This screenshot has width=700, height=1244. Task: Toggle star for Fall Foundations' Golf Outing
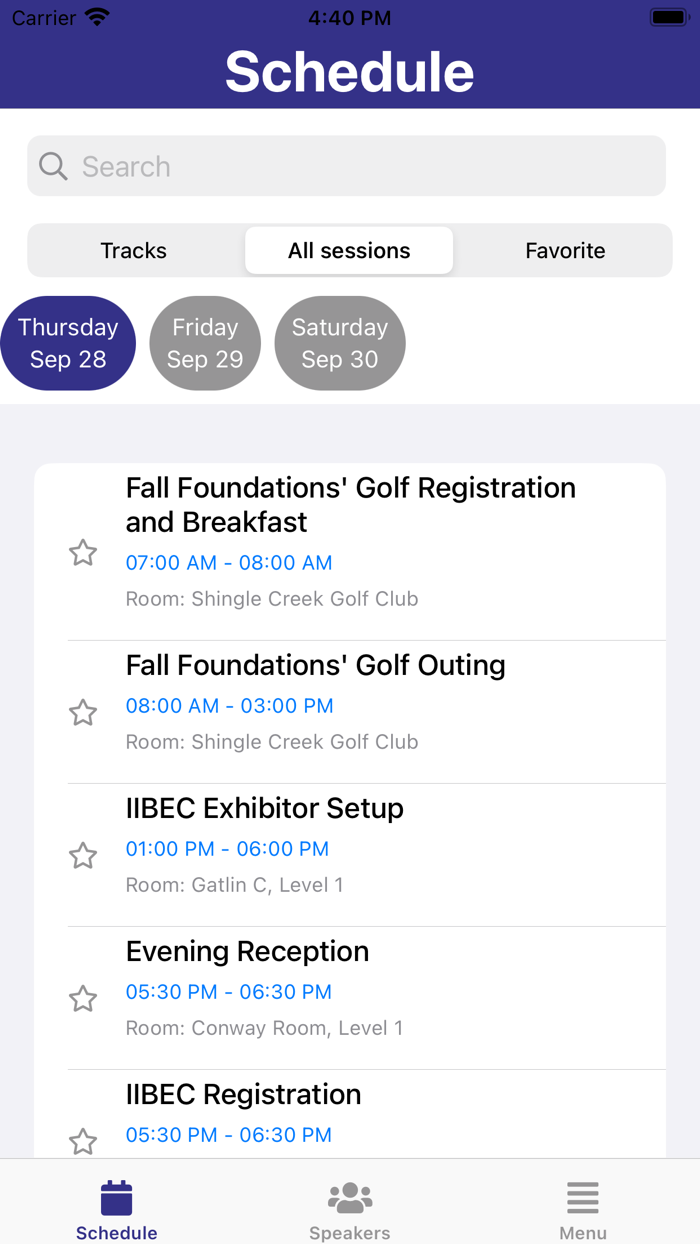pos(83,712)
